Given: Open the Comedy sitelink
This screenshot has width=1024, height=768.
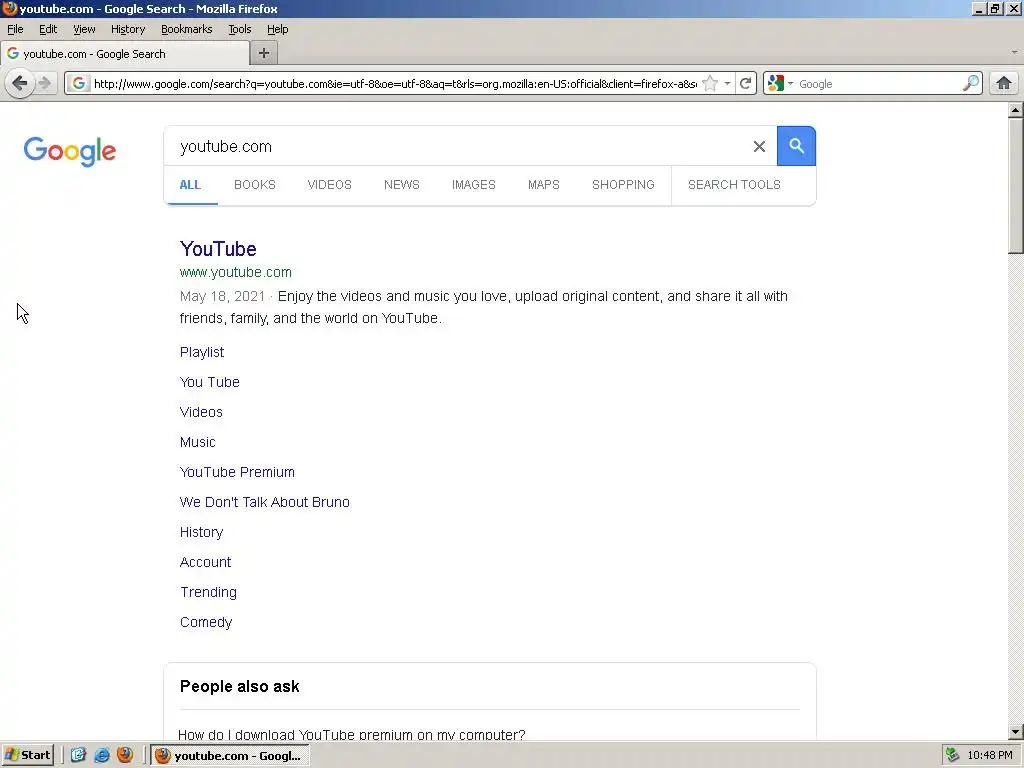Looking at the screenshot, I should coord(206,622).
